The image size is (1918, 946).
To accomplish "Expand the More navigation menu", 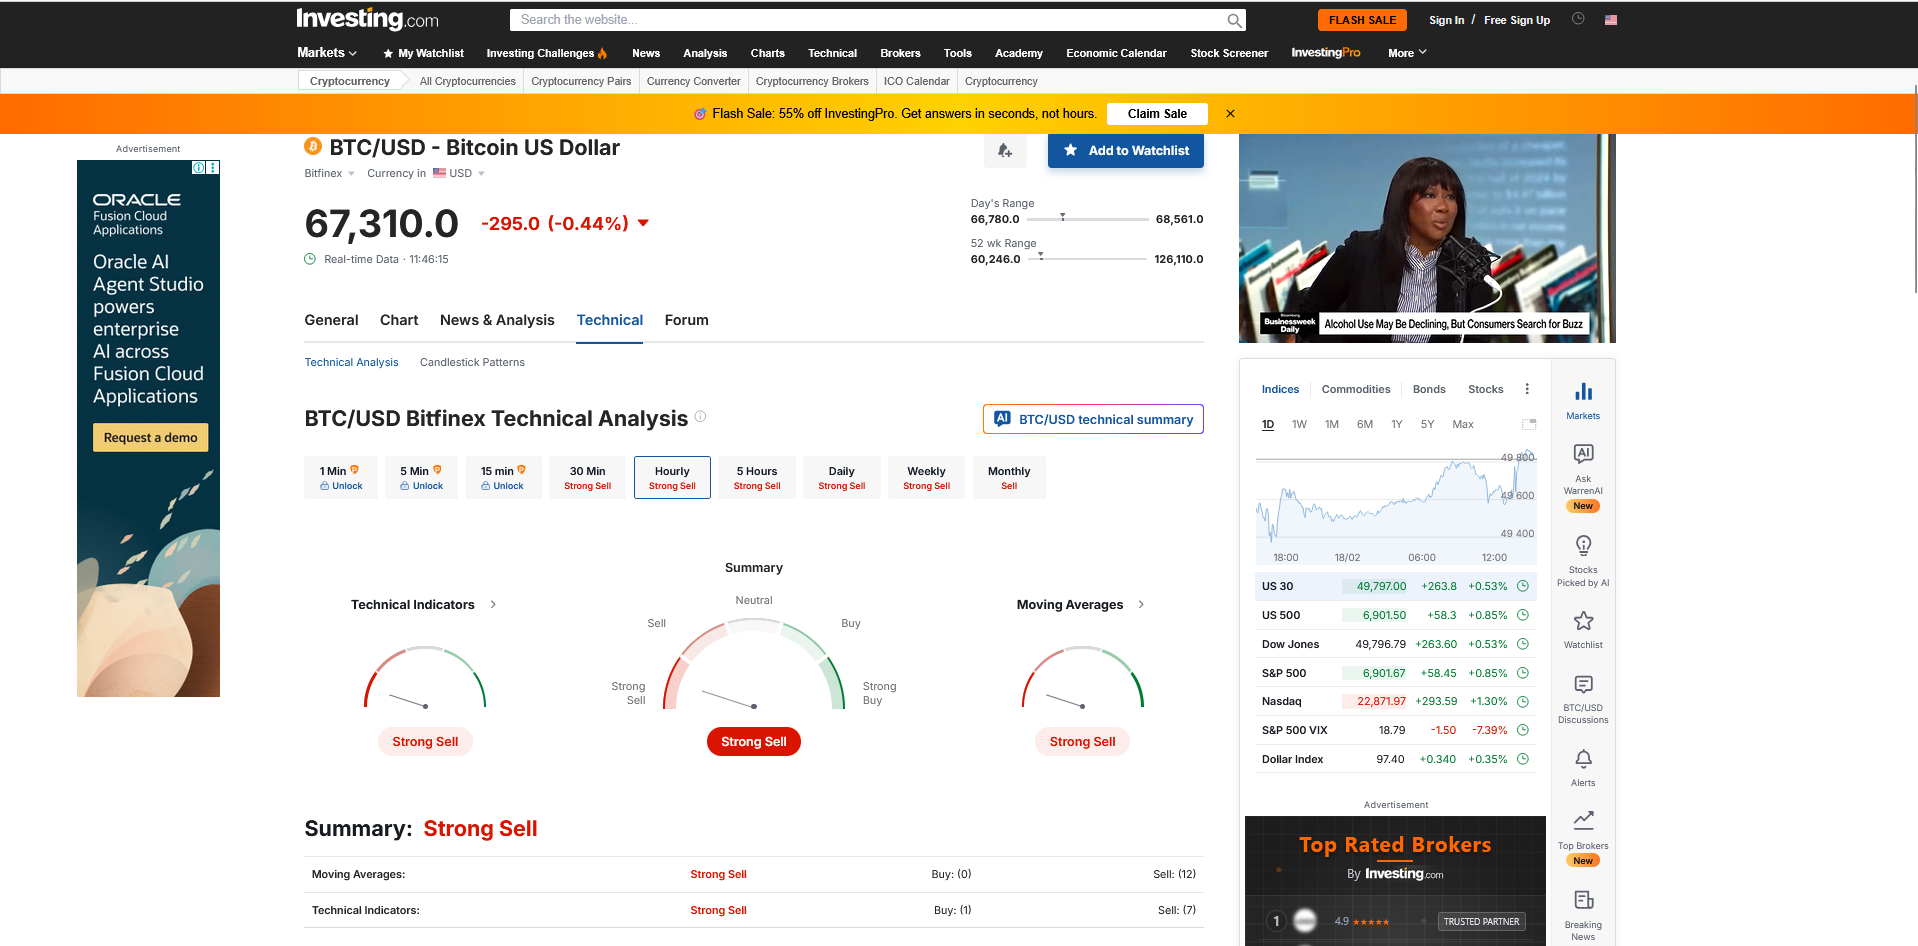I will coord(1407,53).
